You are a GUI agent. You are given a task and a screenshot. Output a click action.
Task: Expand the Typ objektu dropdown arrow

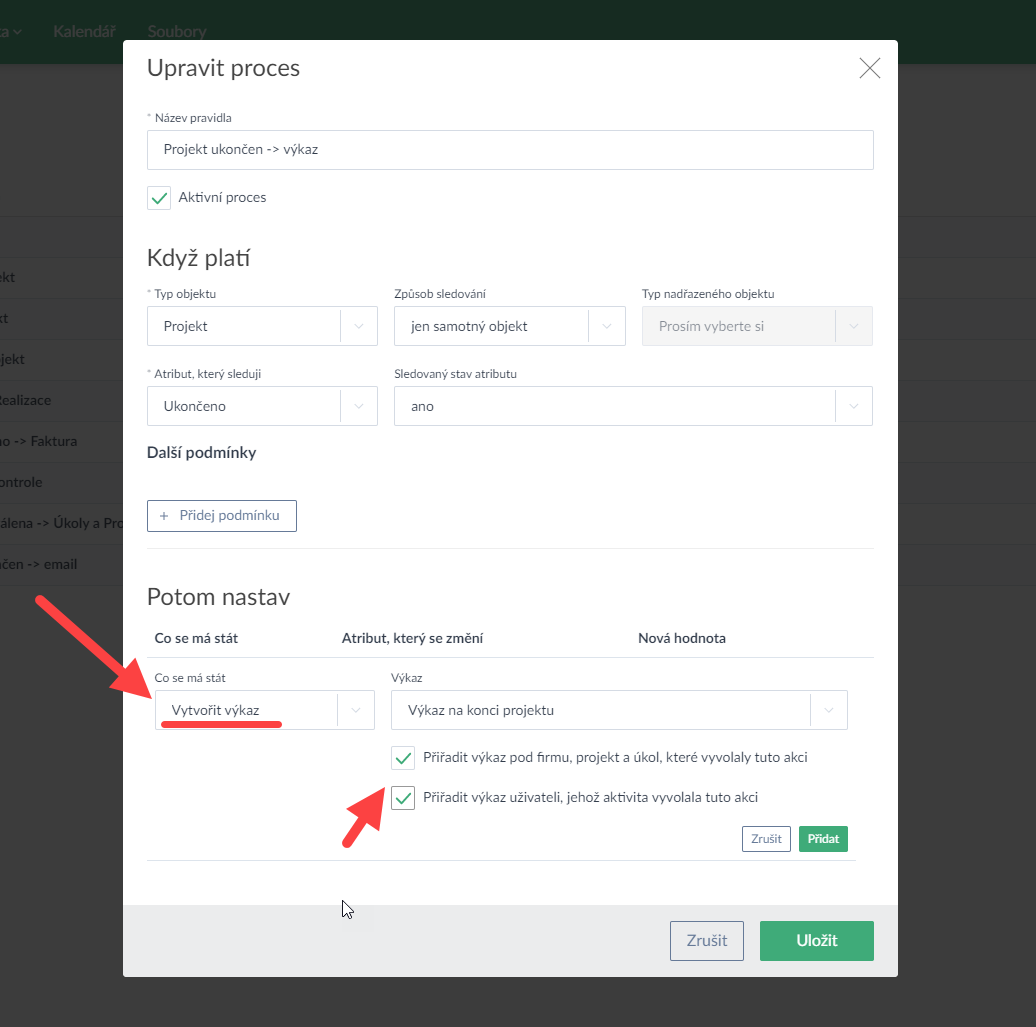tap(359, 326)
